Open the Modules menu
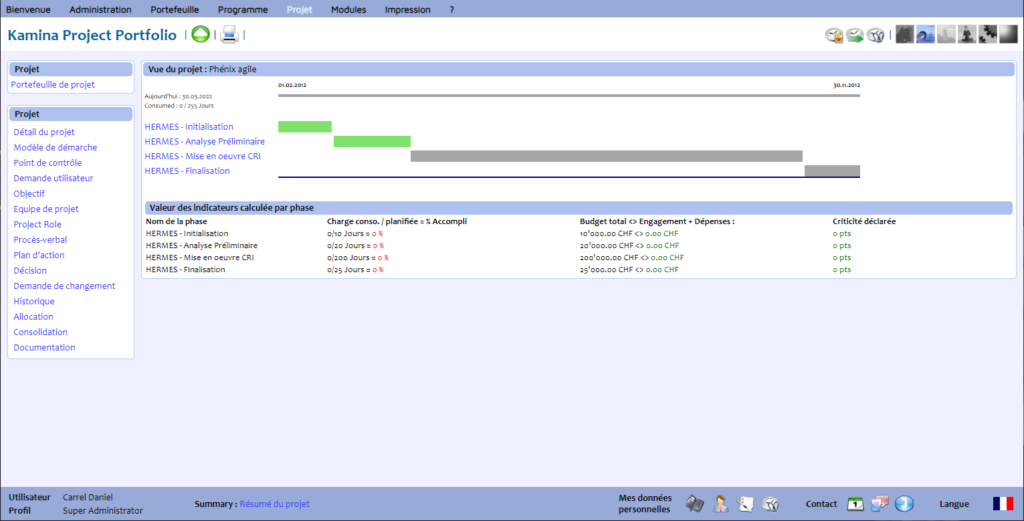Viewport: 1024px width, 521px height. tap(348, 9)
